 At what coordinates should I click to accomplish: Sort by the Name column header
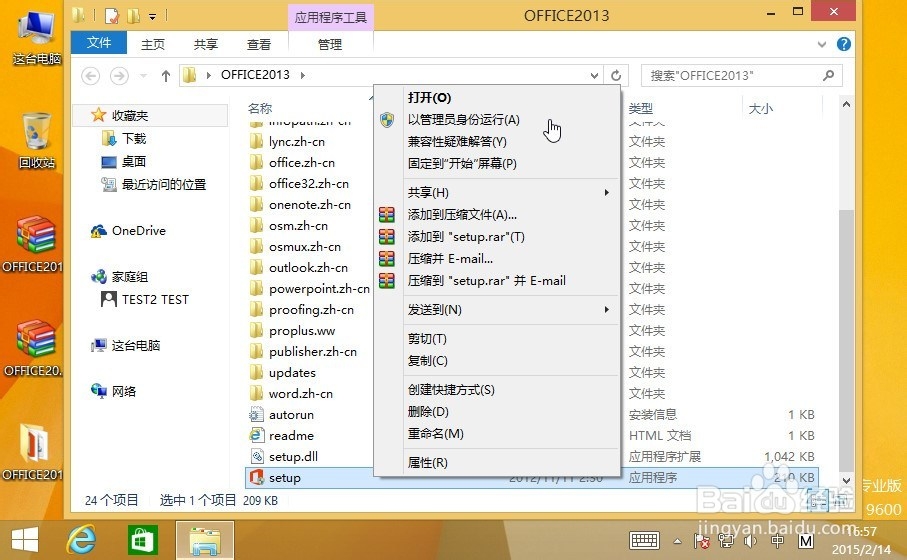coord(260,108)
